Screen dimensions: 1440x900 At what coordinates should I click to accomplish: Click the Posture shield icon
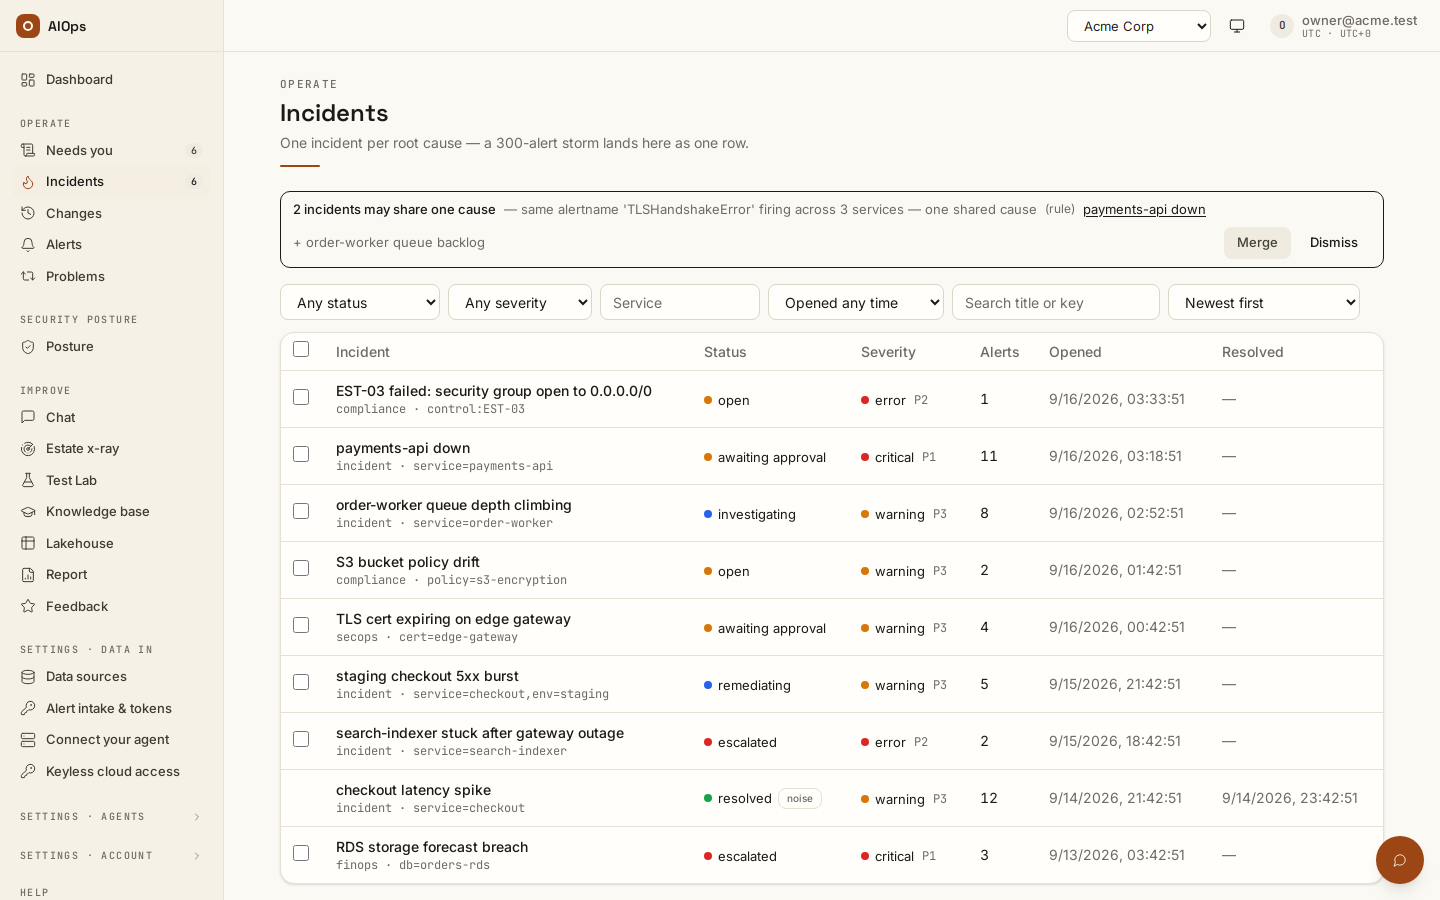click(28, 346)
